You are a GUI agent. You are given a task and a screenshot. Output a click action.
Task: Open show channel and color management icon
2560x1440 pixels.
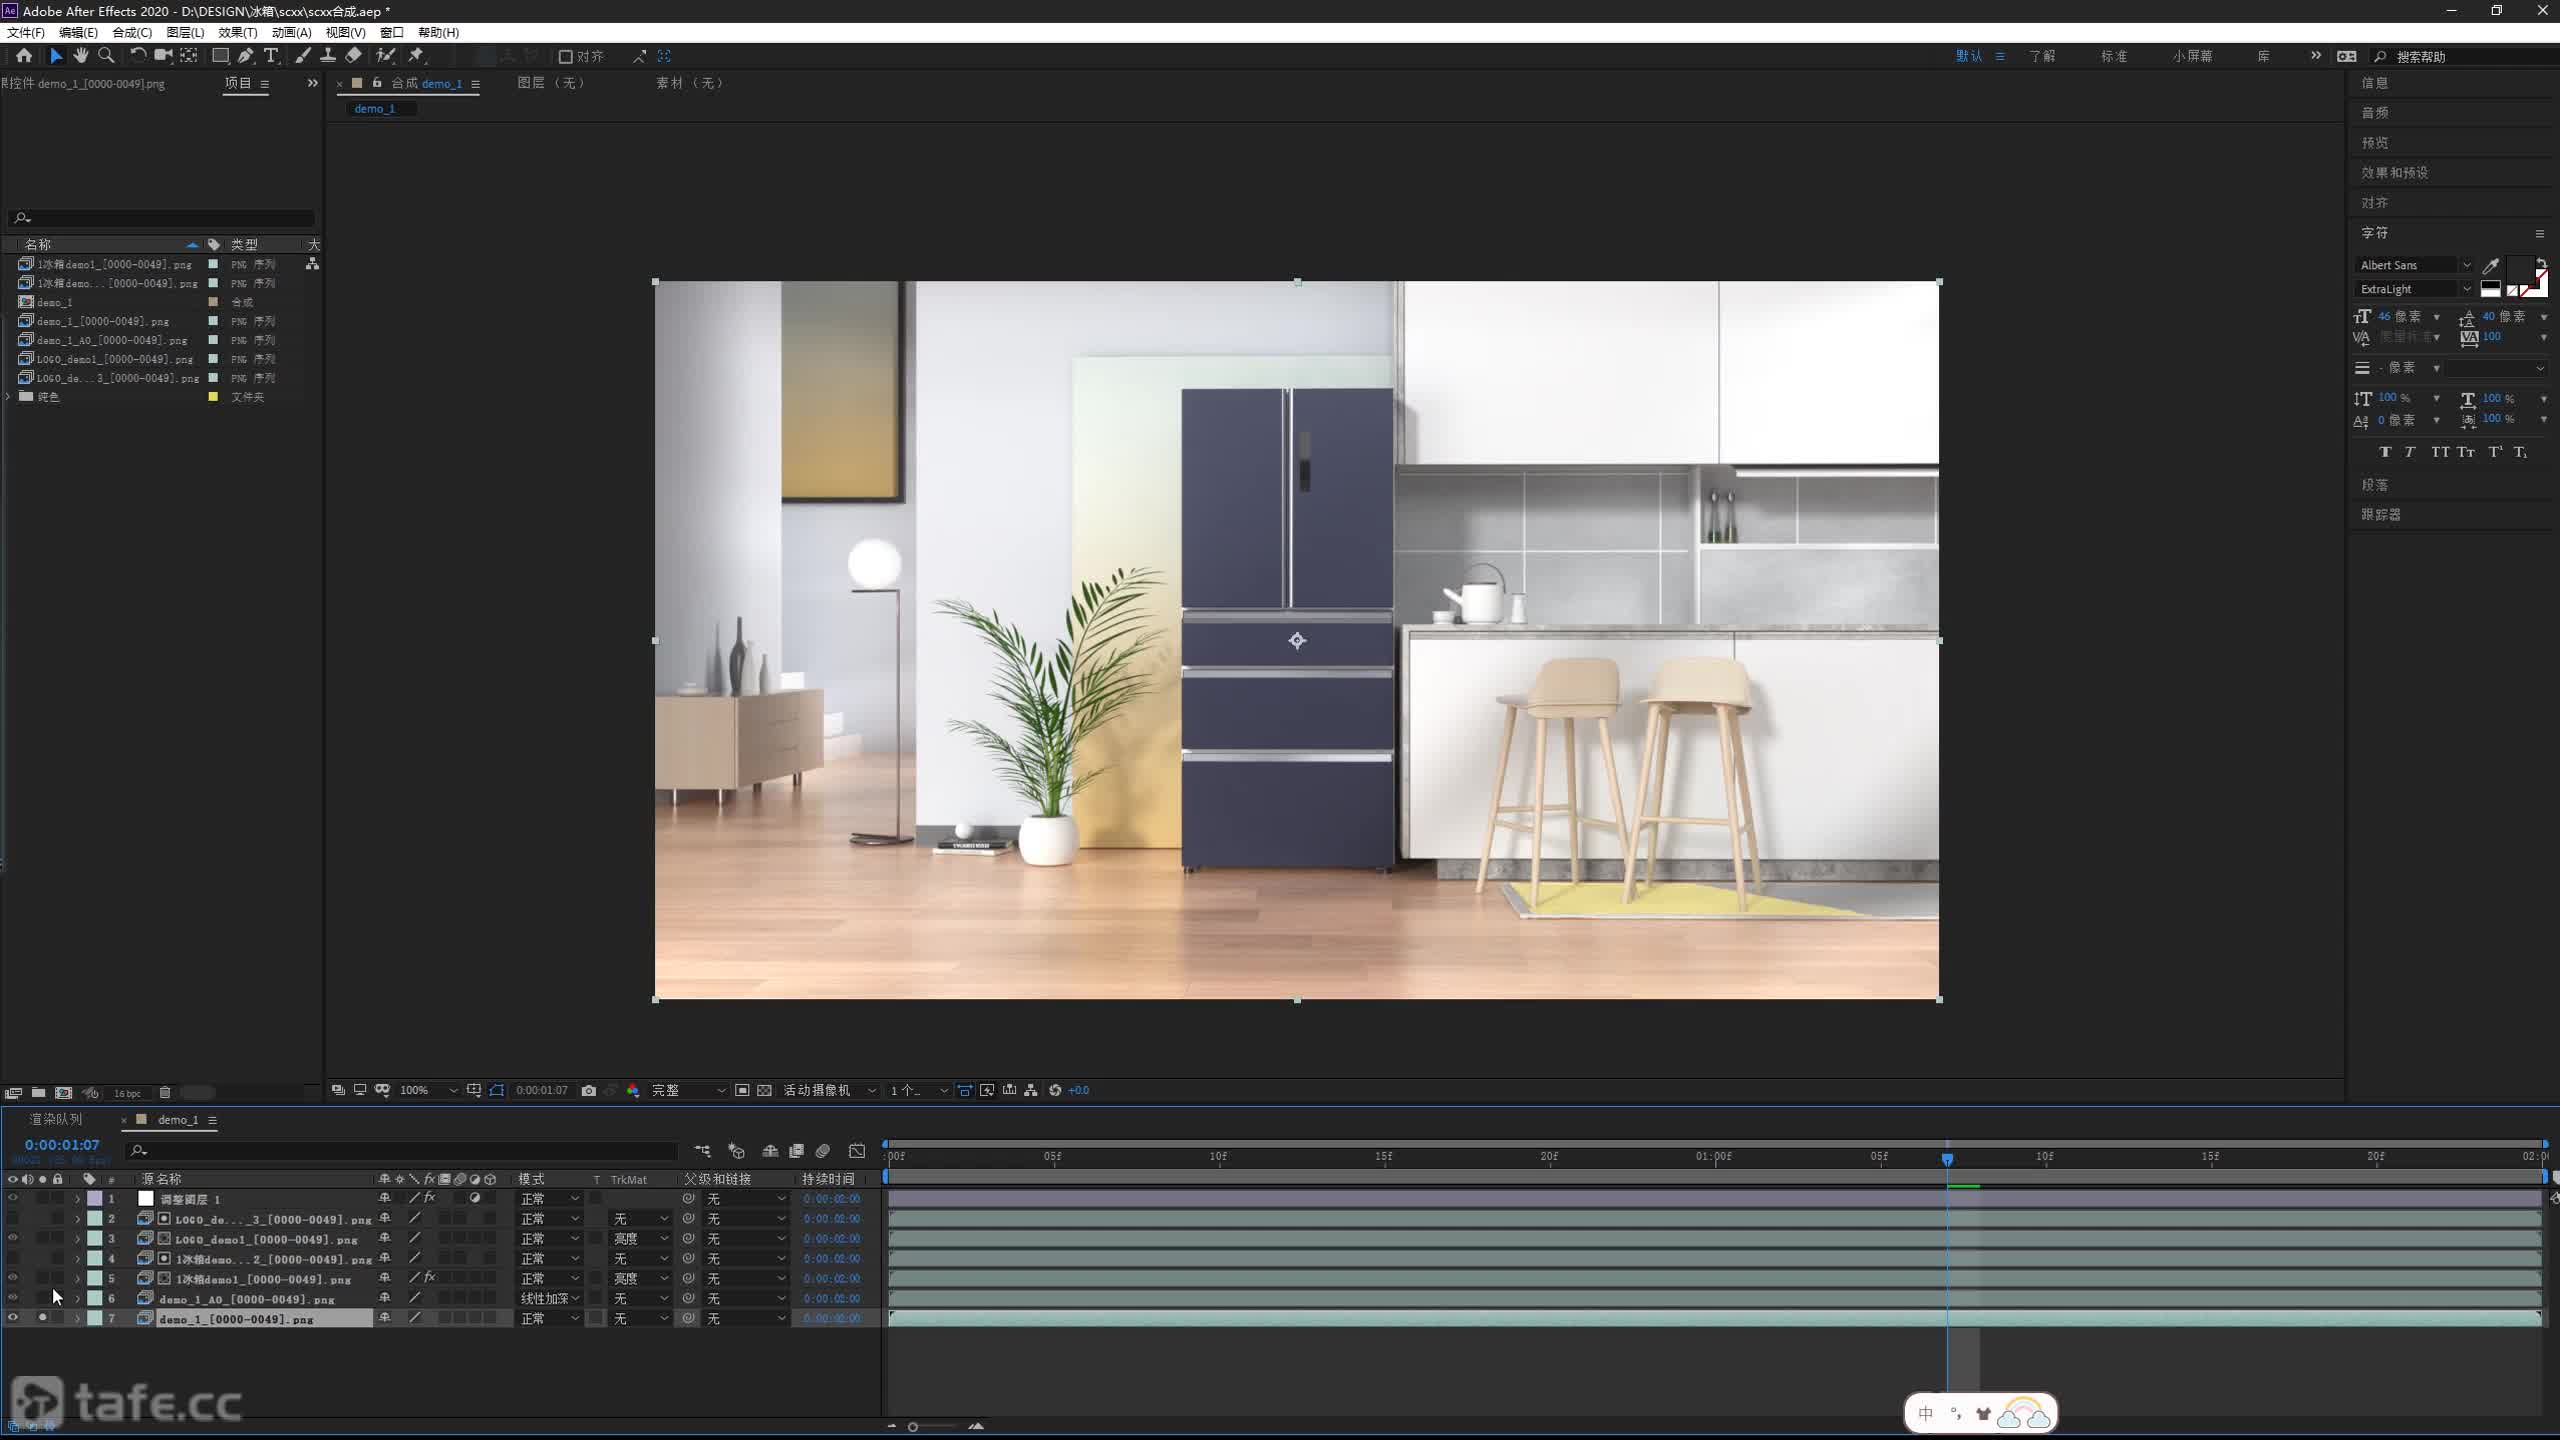[633, 1090]
